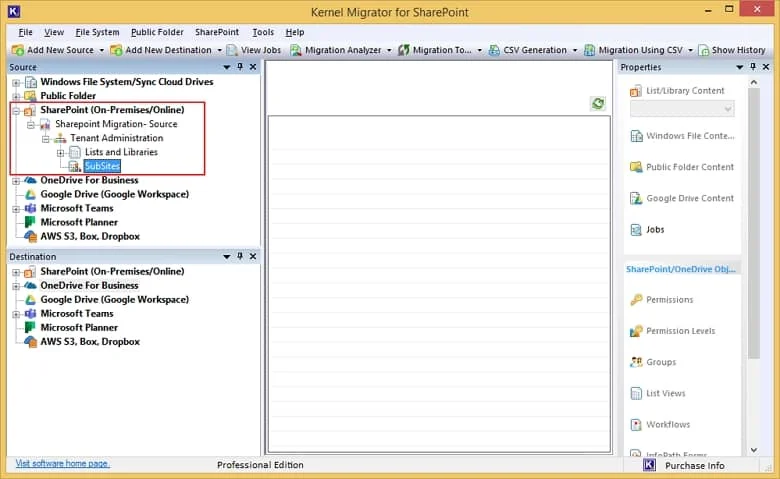Expand OneDrive For Business in Destination
Viewport: 780px width, 479px height.
pyautogui.click(x=16, y=286)
